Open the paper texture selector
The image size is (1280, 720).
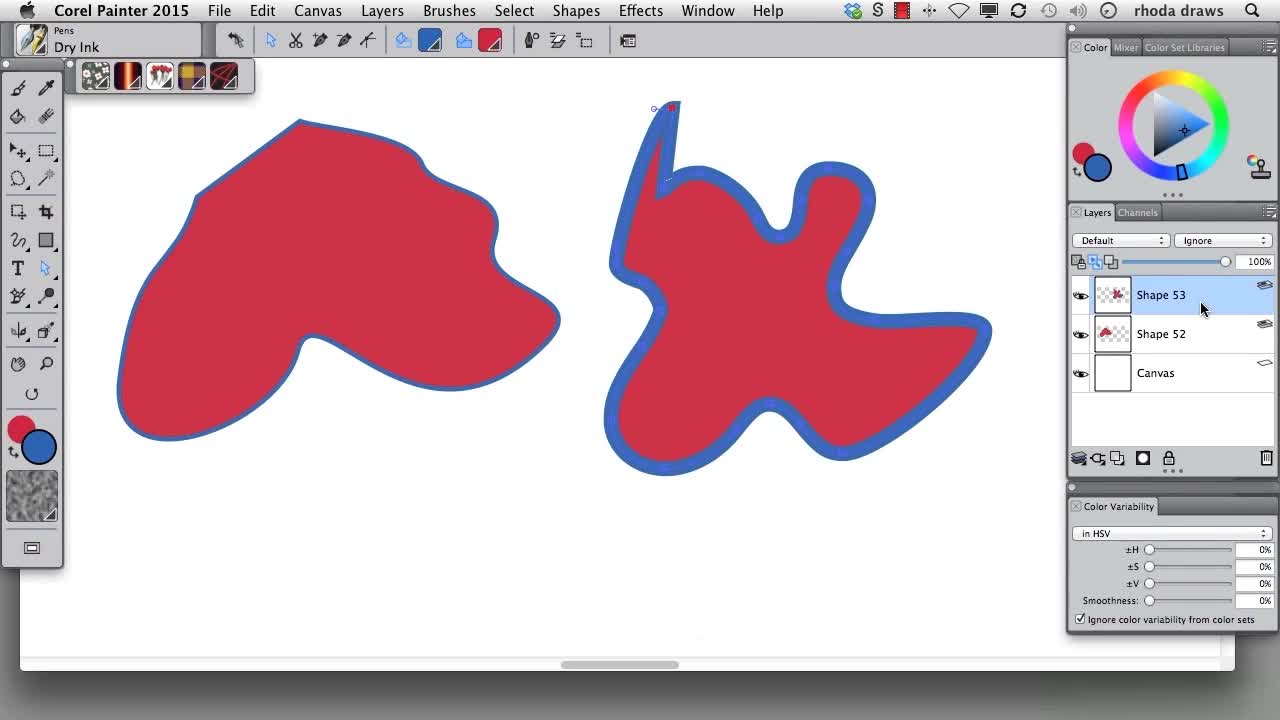[32, 497]
